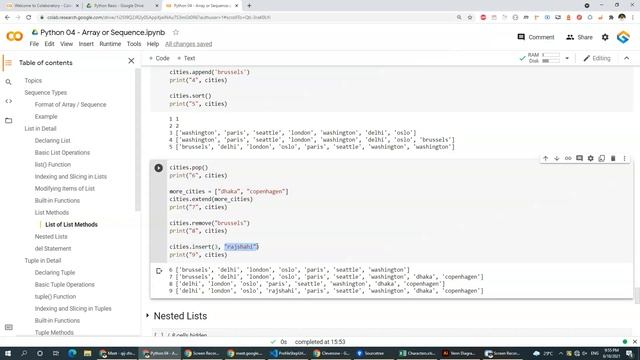Jump to Sequence Types in contents

click(x=46, y=93)
